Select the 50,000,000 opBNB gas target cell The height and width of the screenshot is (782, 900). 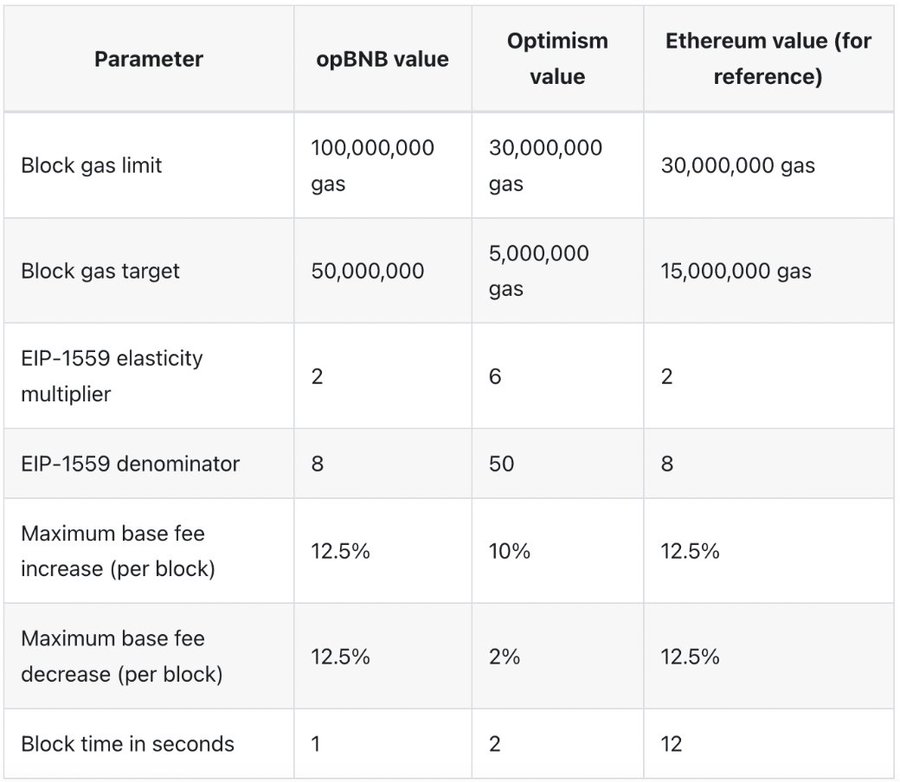[367, 271]
